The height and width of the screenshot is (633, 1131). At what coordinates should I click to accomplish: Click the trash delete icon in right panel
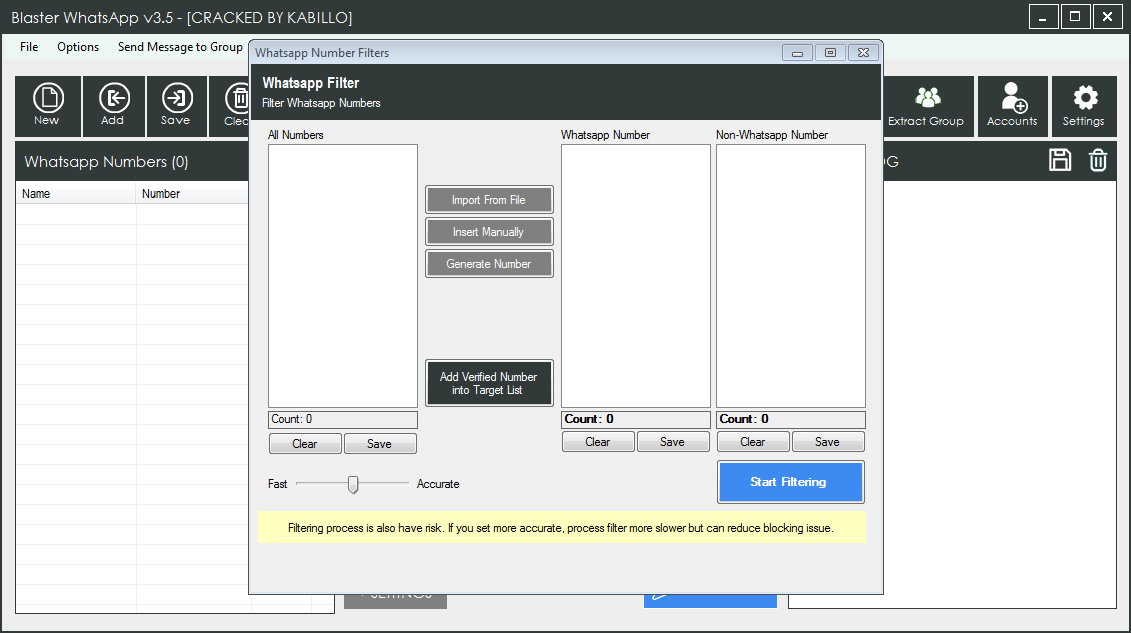click(x=1098, y=160)
